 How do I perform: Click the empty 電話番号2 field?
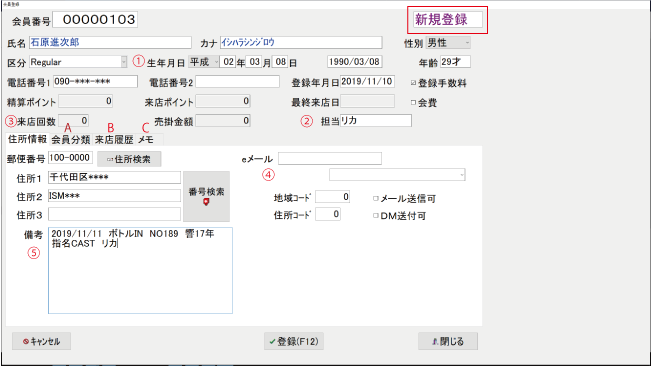click(237, 81)
